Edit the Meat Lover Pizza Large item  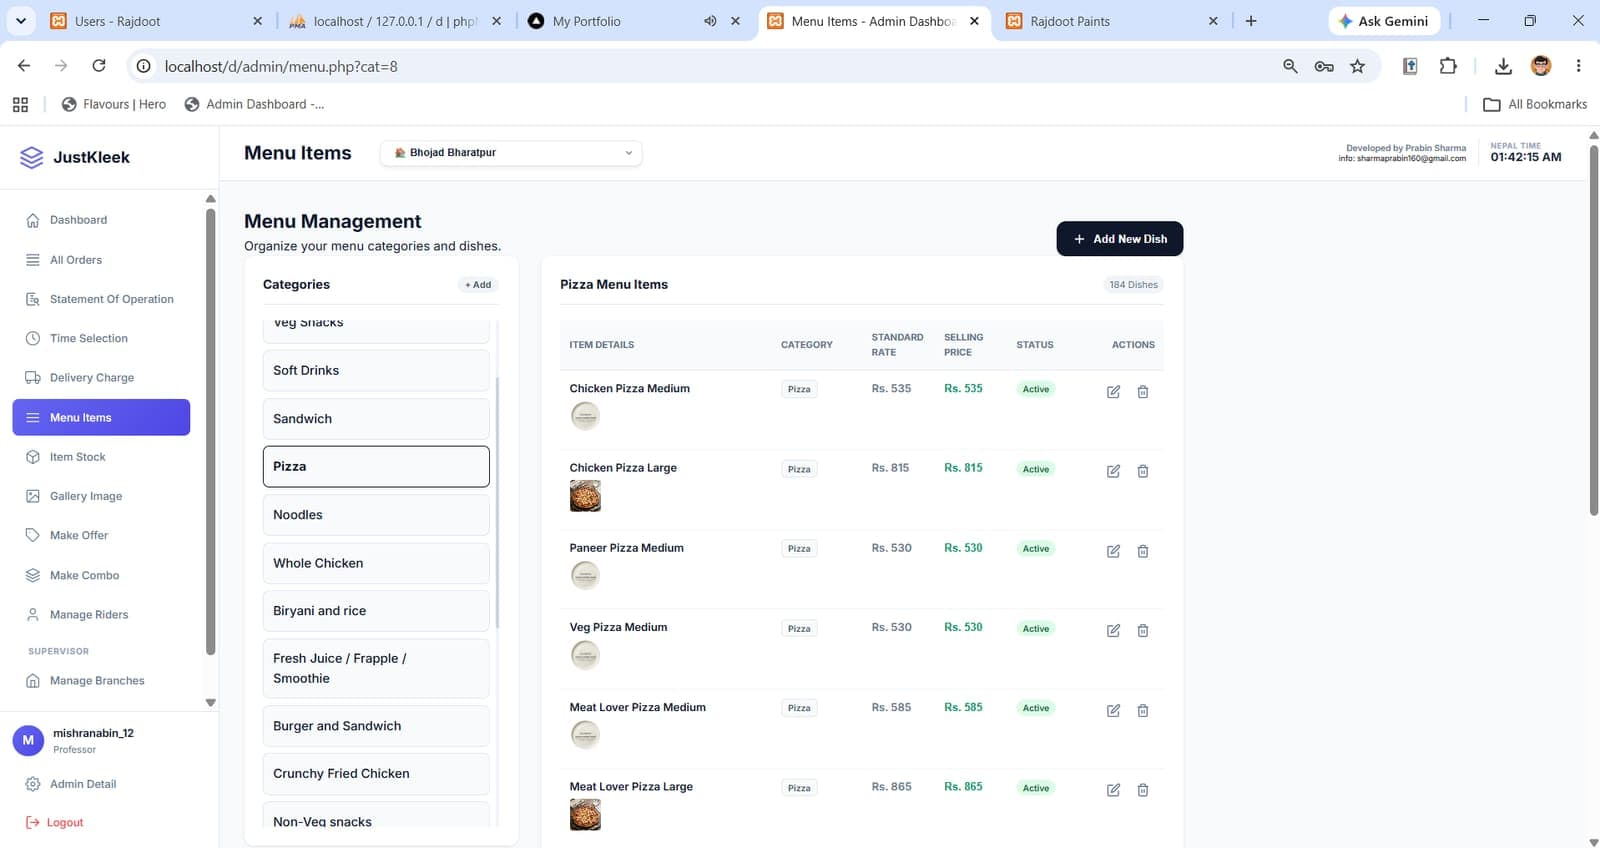(1113, 790)
